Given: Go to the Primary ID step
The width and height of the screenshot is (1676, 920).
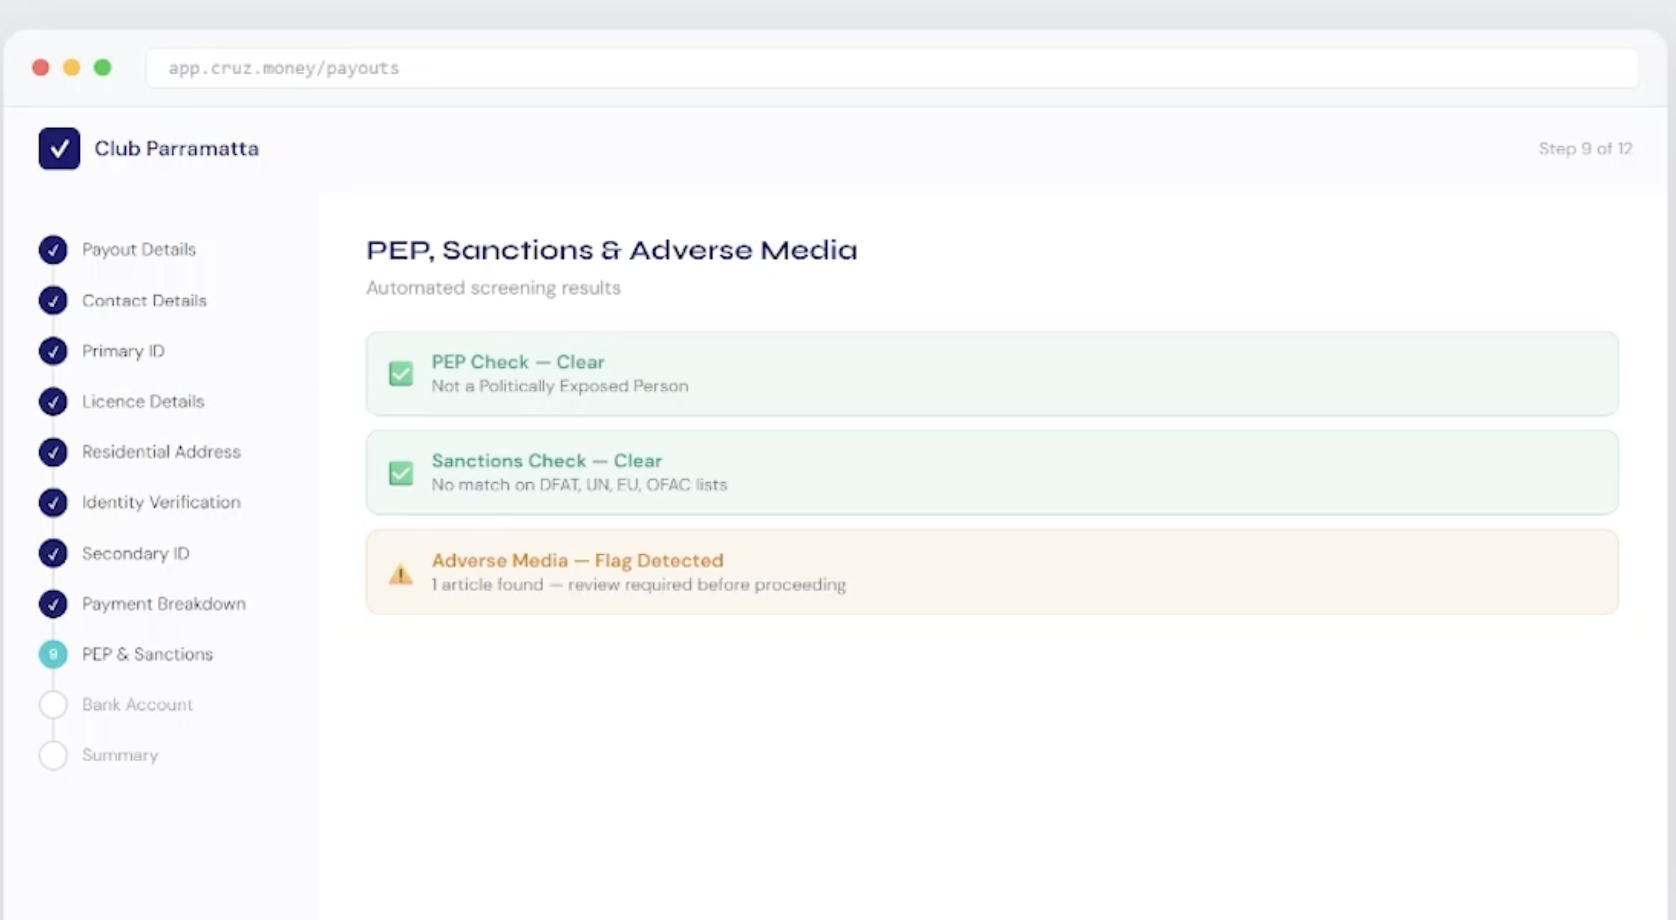Looking at the screenshot, I should tap(123, 351).
